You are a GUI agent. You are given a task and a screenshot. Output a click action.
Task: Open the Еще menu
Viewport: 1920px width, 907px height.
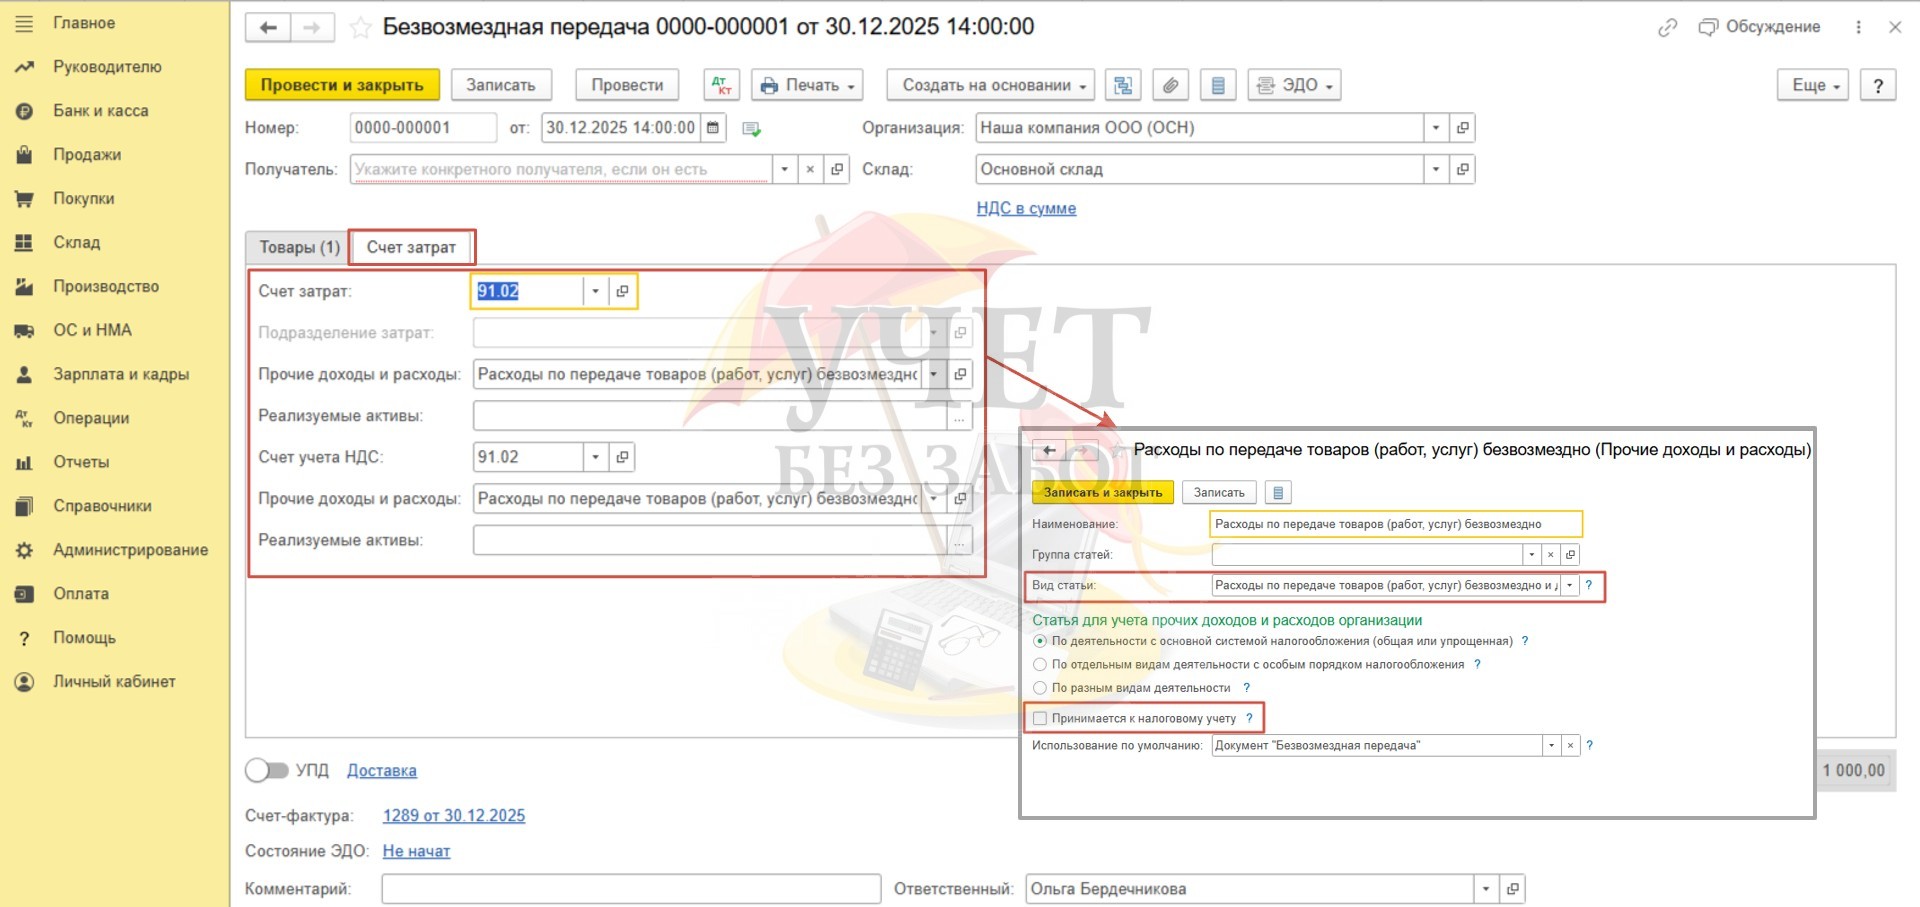point(1812,85)
